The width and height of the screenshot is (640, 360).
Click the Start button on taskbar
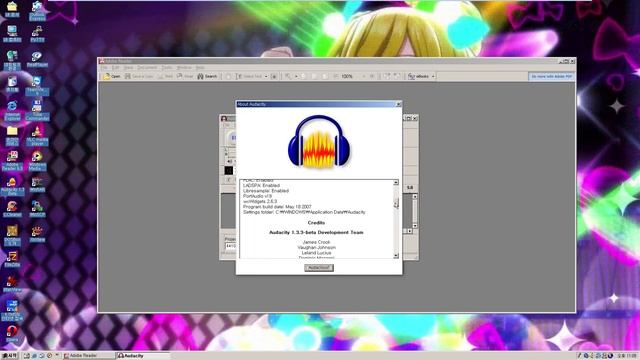tap(9, 356)
